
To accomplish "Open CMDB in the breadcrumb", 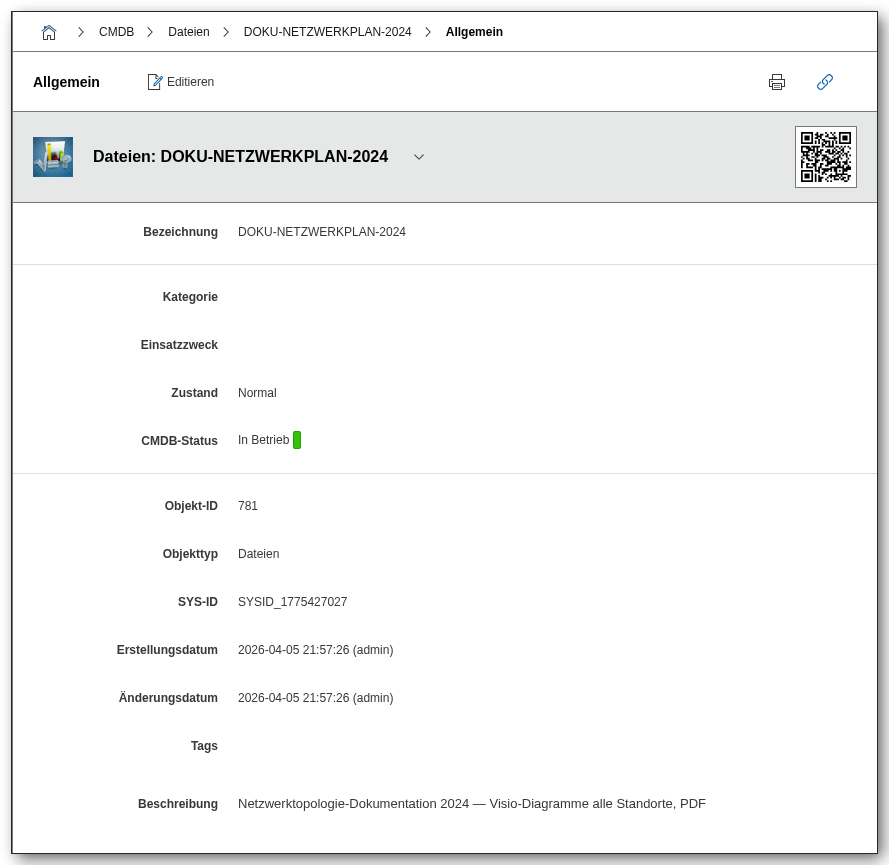I will point(116,32).
